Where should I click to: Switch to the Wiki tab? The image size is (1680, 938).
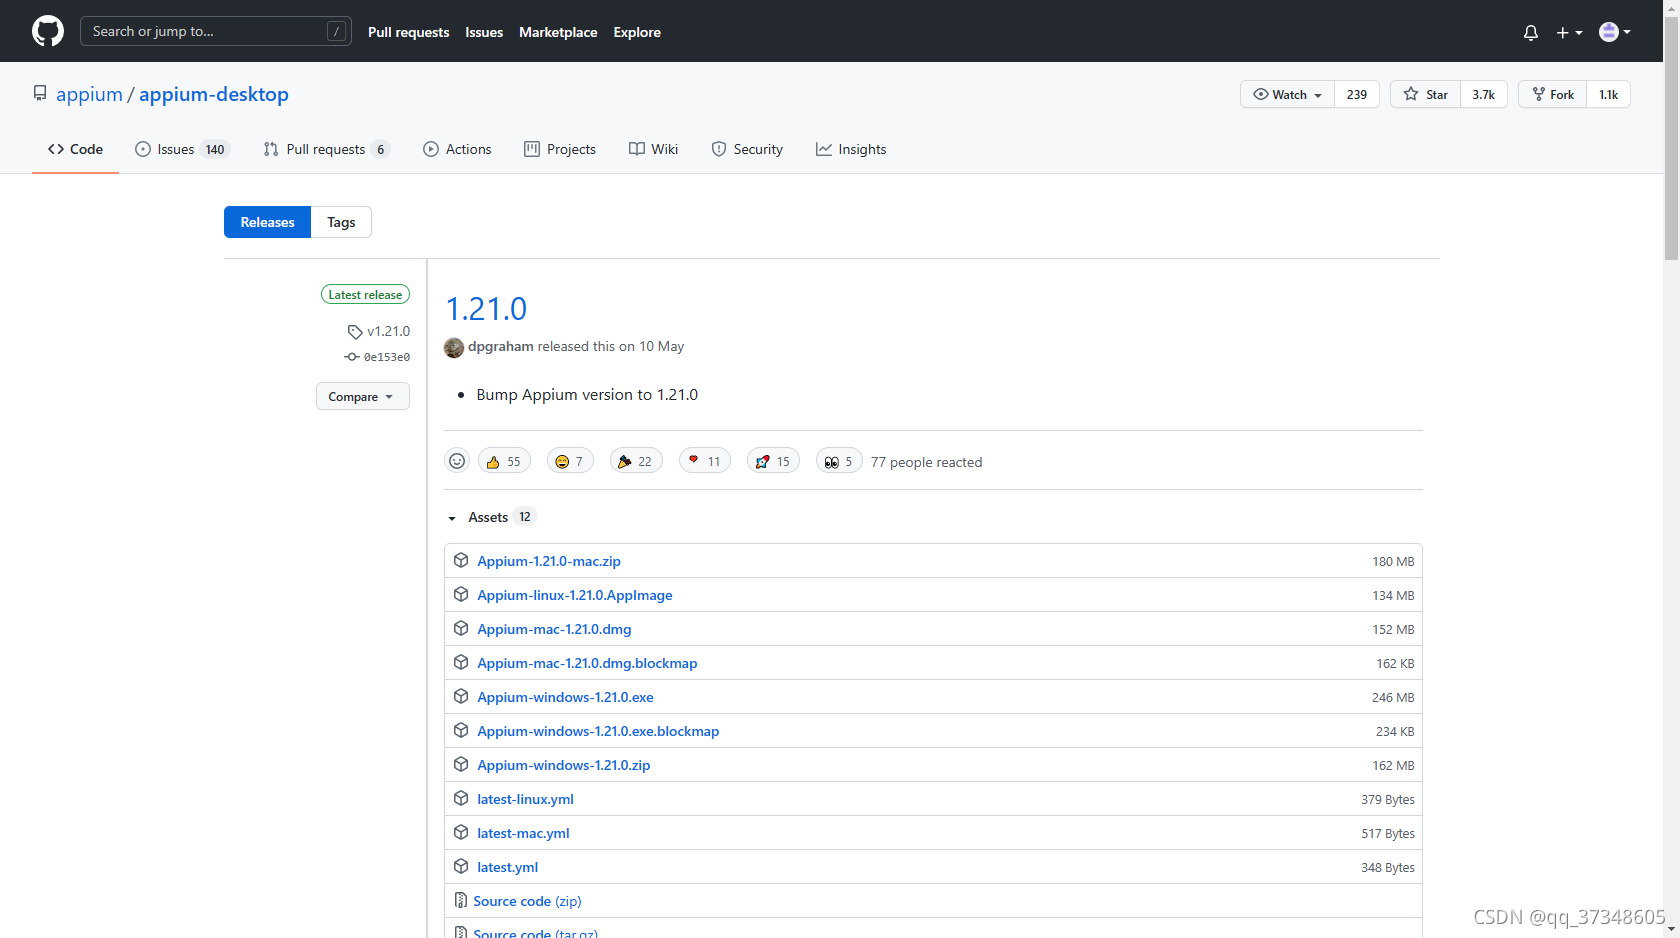point(653,149)
